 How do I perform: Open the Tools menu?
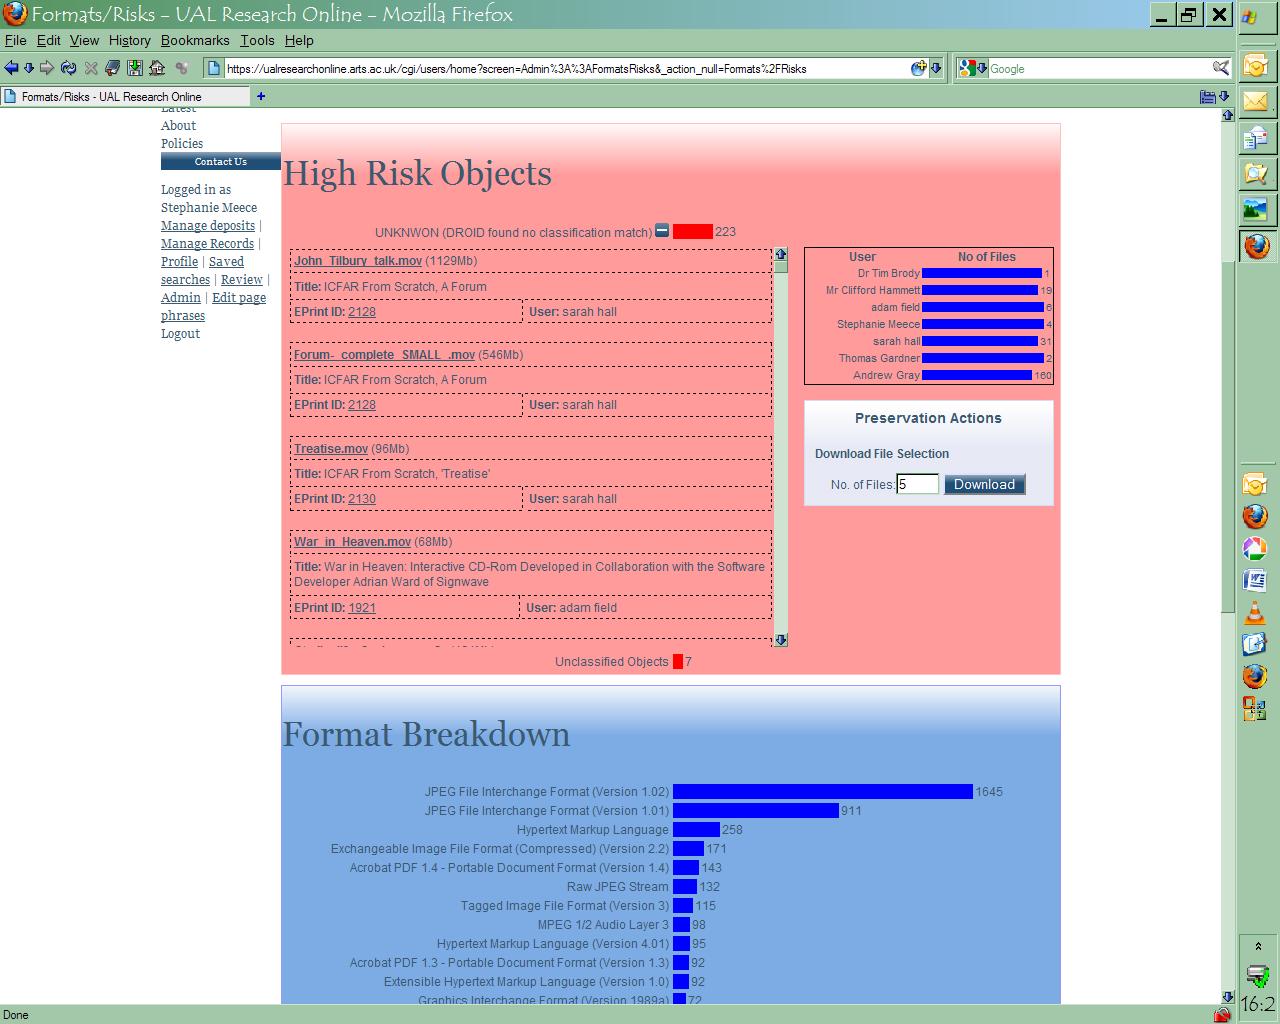257,40
